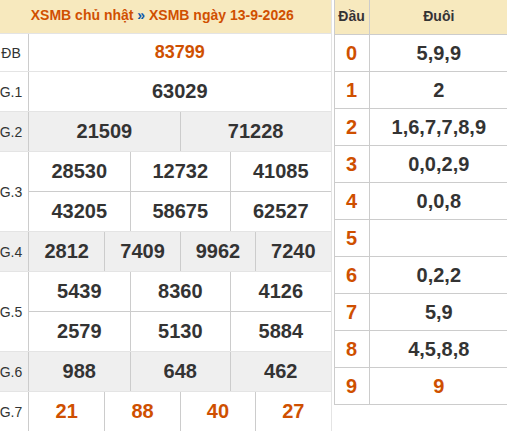Select G.7 number 88
This screenshot has height=431, width=507.
click(x=142, y=411)
